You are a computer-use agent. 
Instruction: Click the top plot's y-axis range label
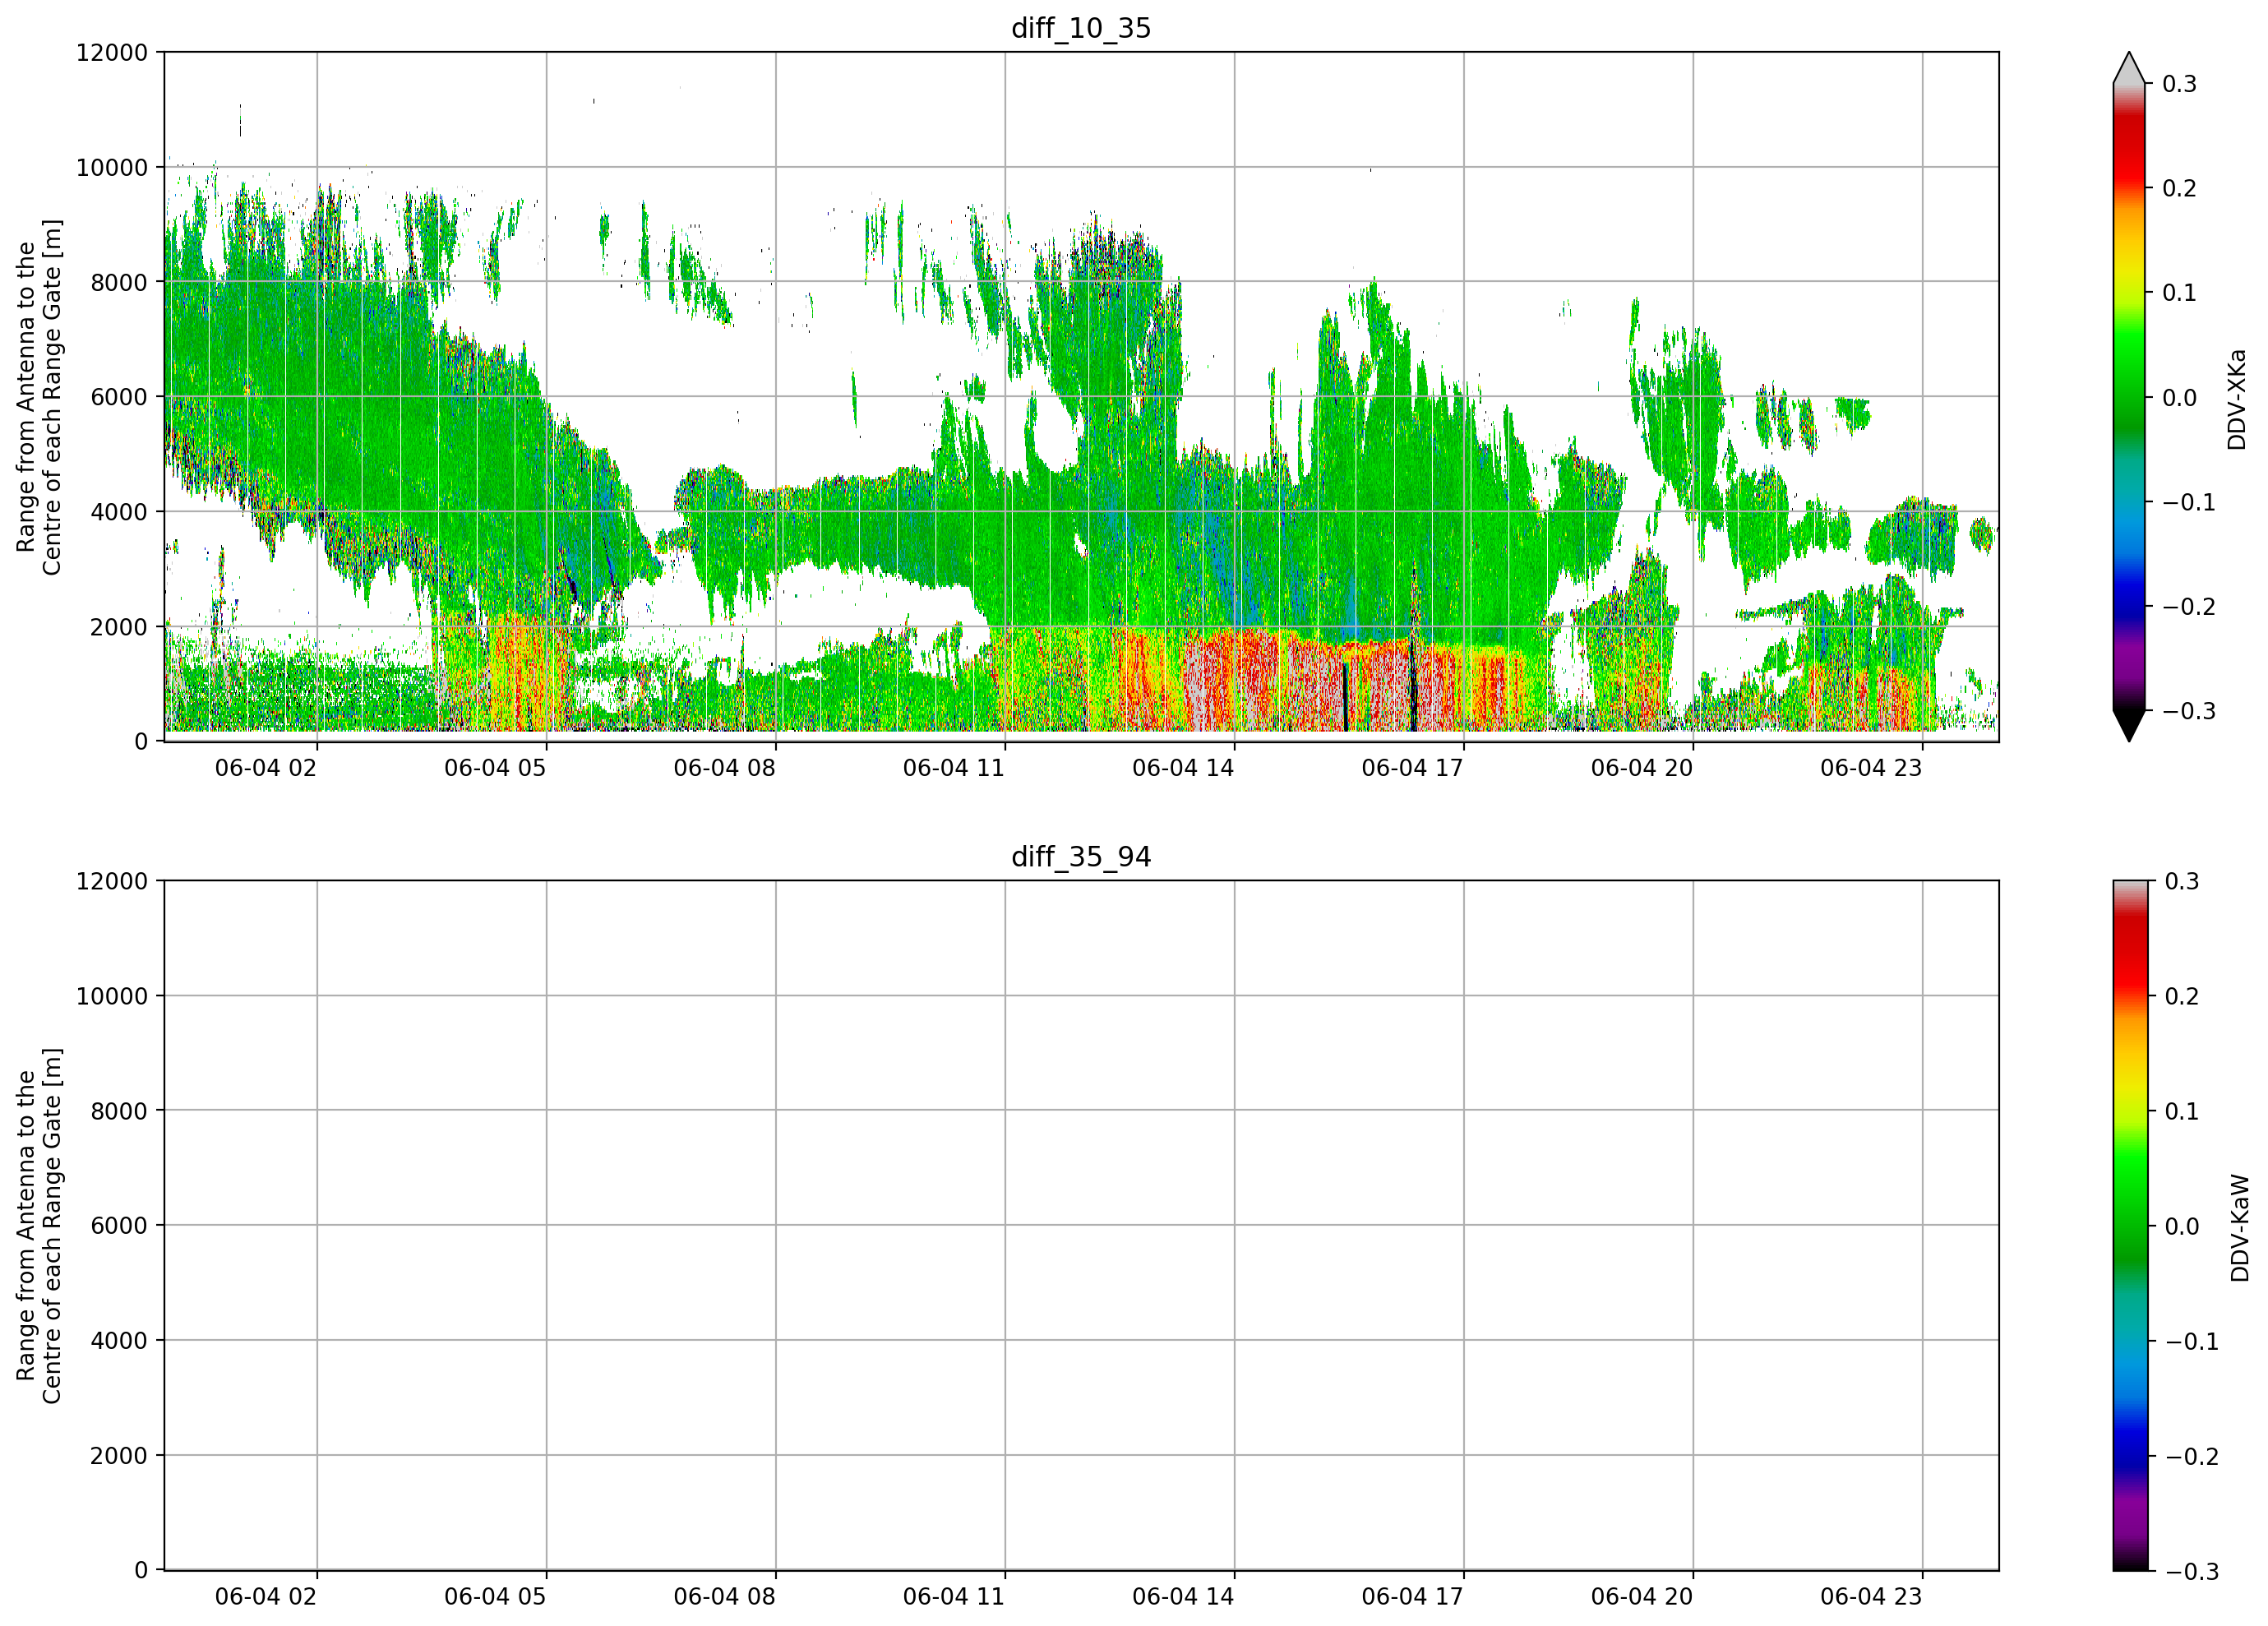[x=39, y=397]
